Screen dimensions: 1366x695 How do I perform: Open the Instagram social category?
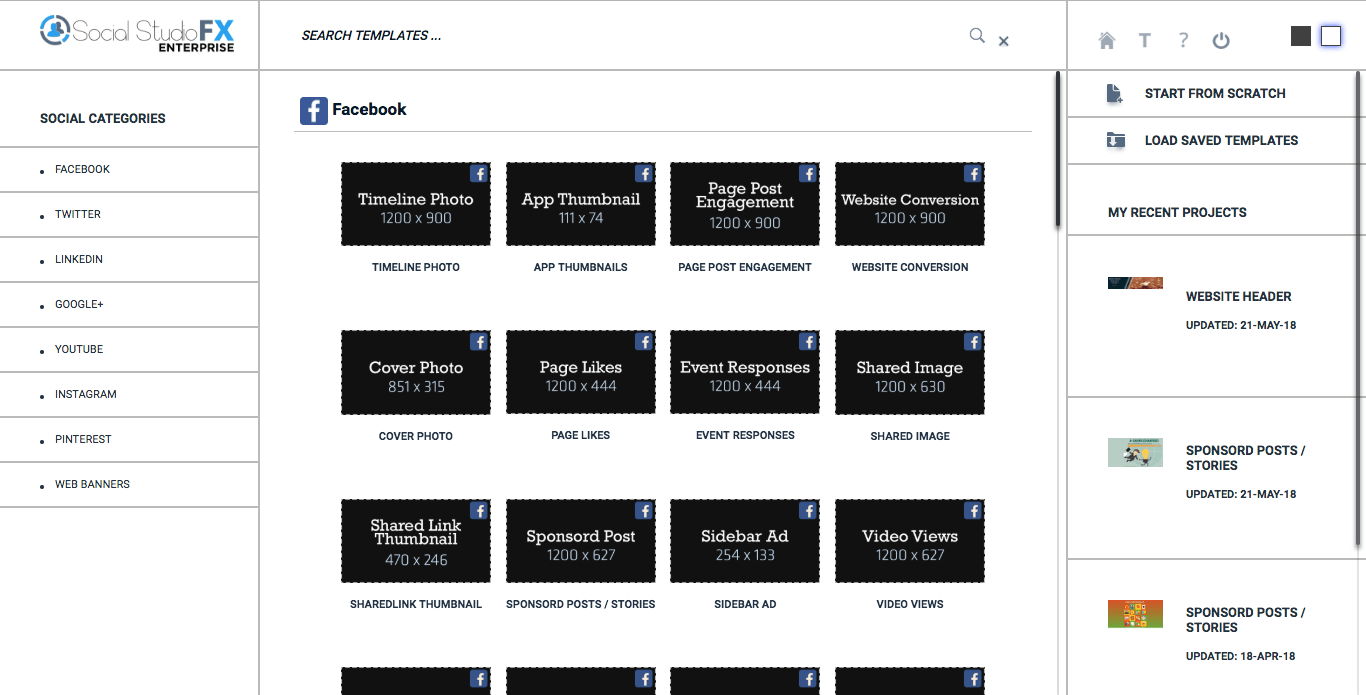[x=129, y=395]
